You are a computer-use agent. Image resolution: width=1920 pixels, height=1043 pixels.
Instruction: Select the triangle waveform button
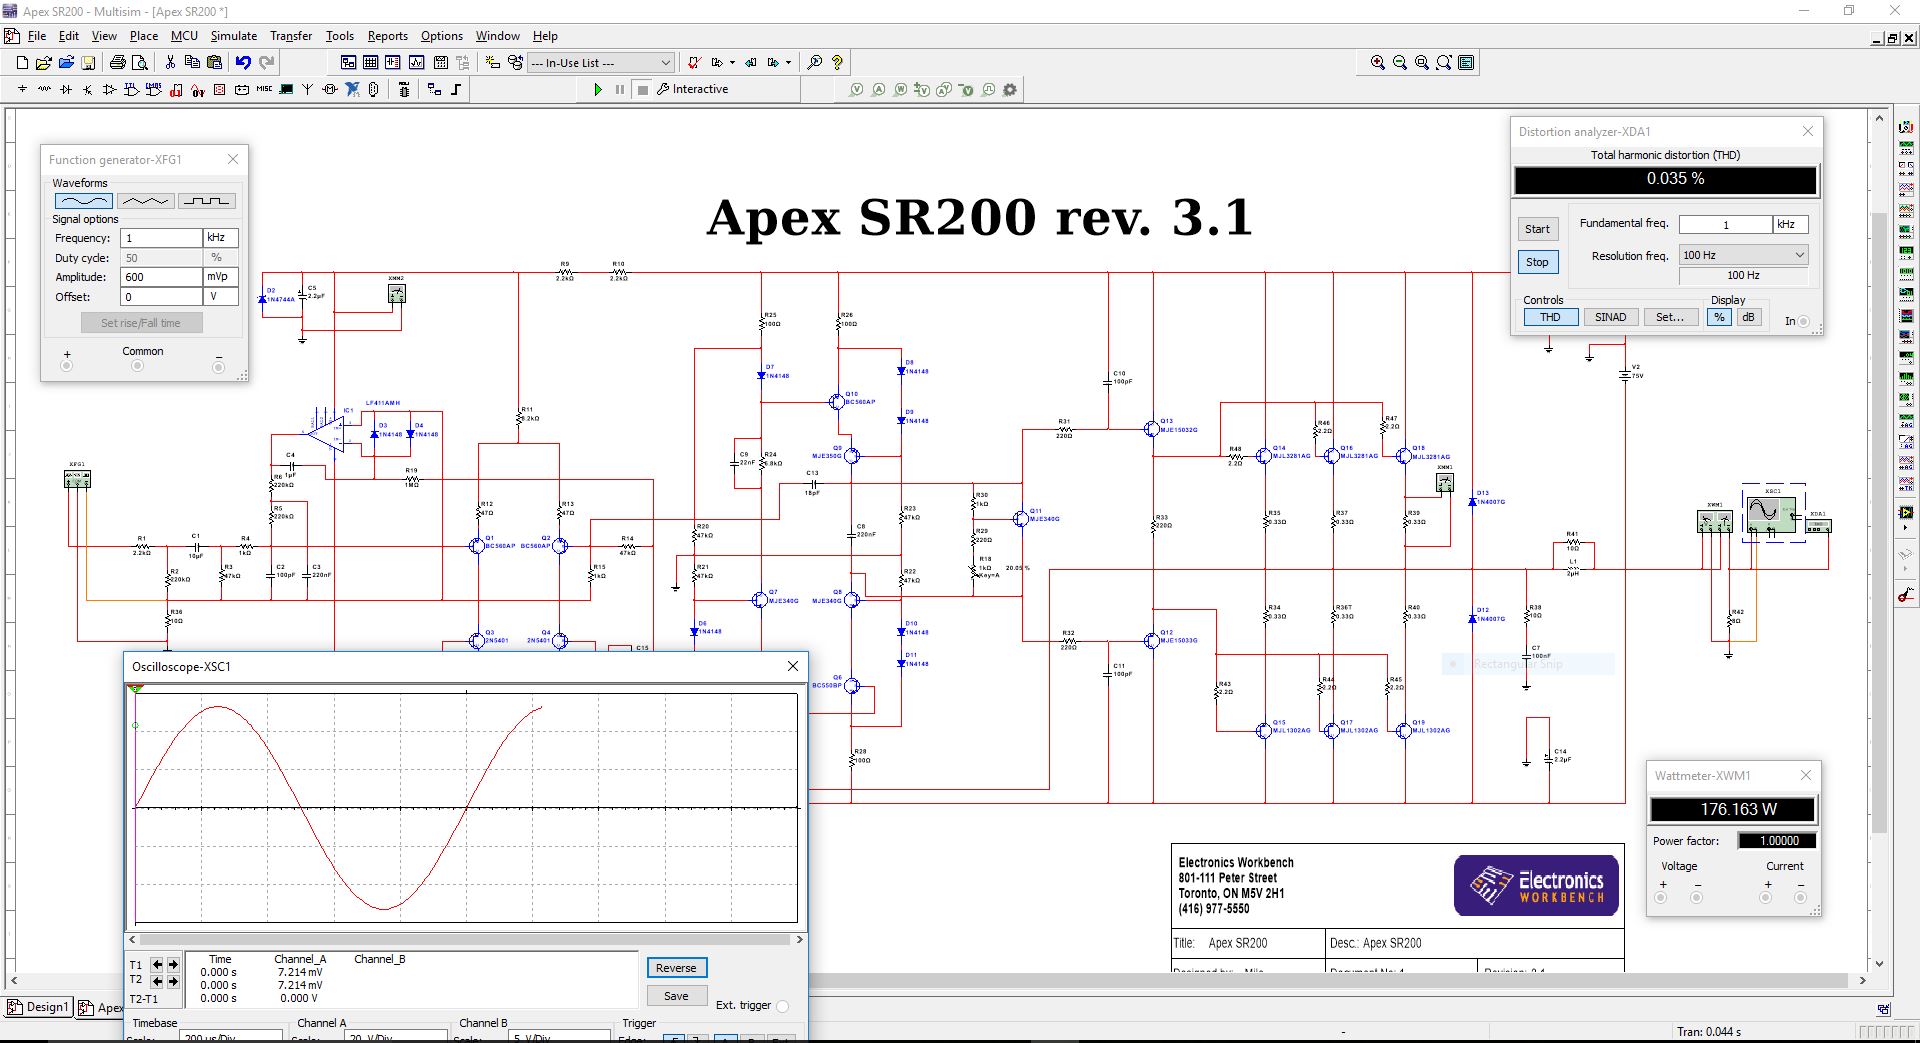(x=145, y=201)
